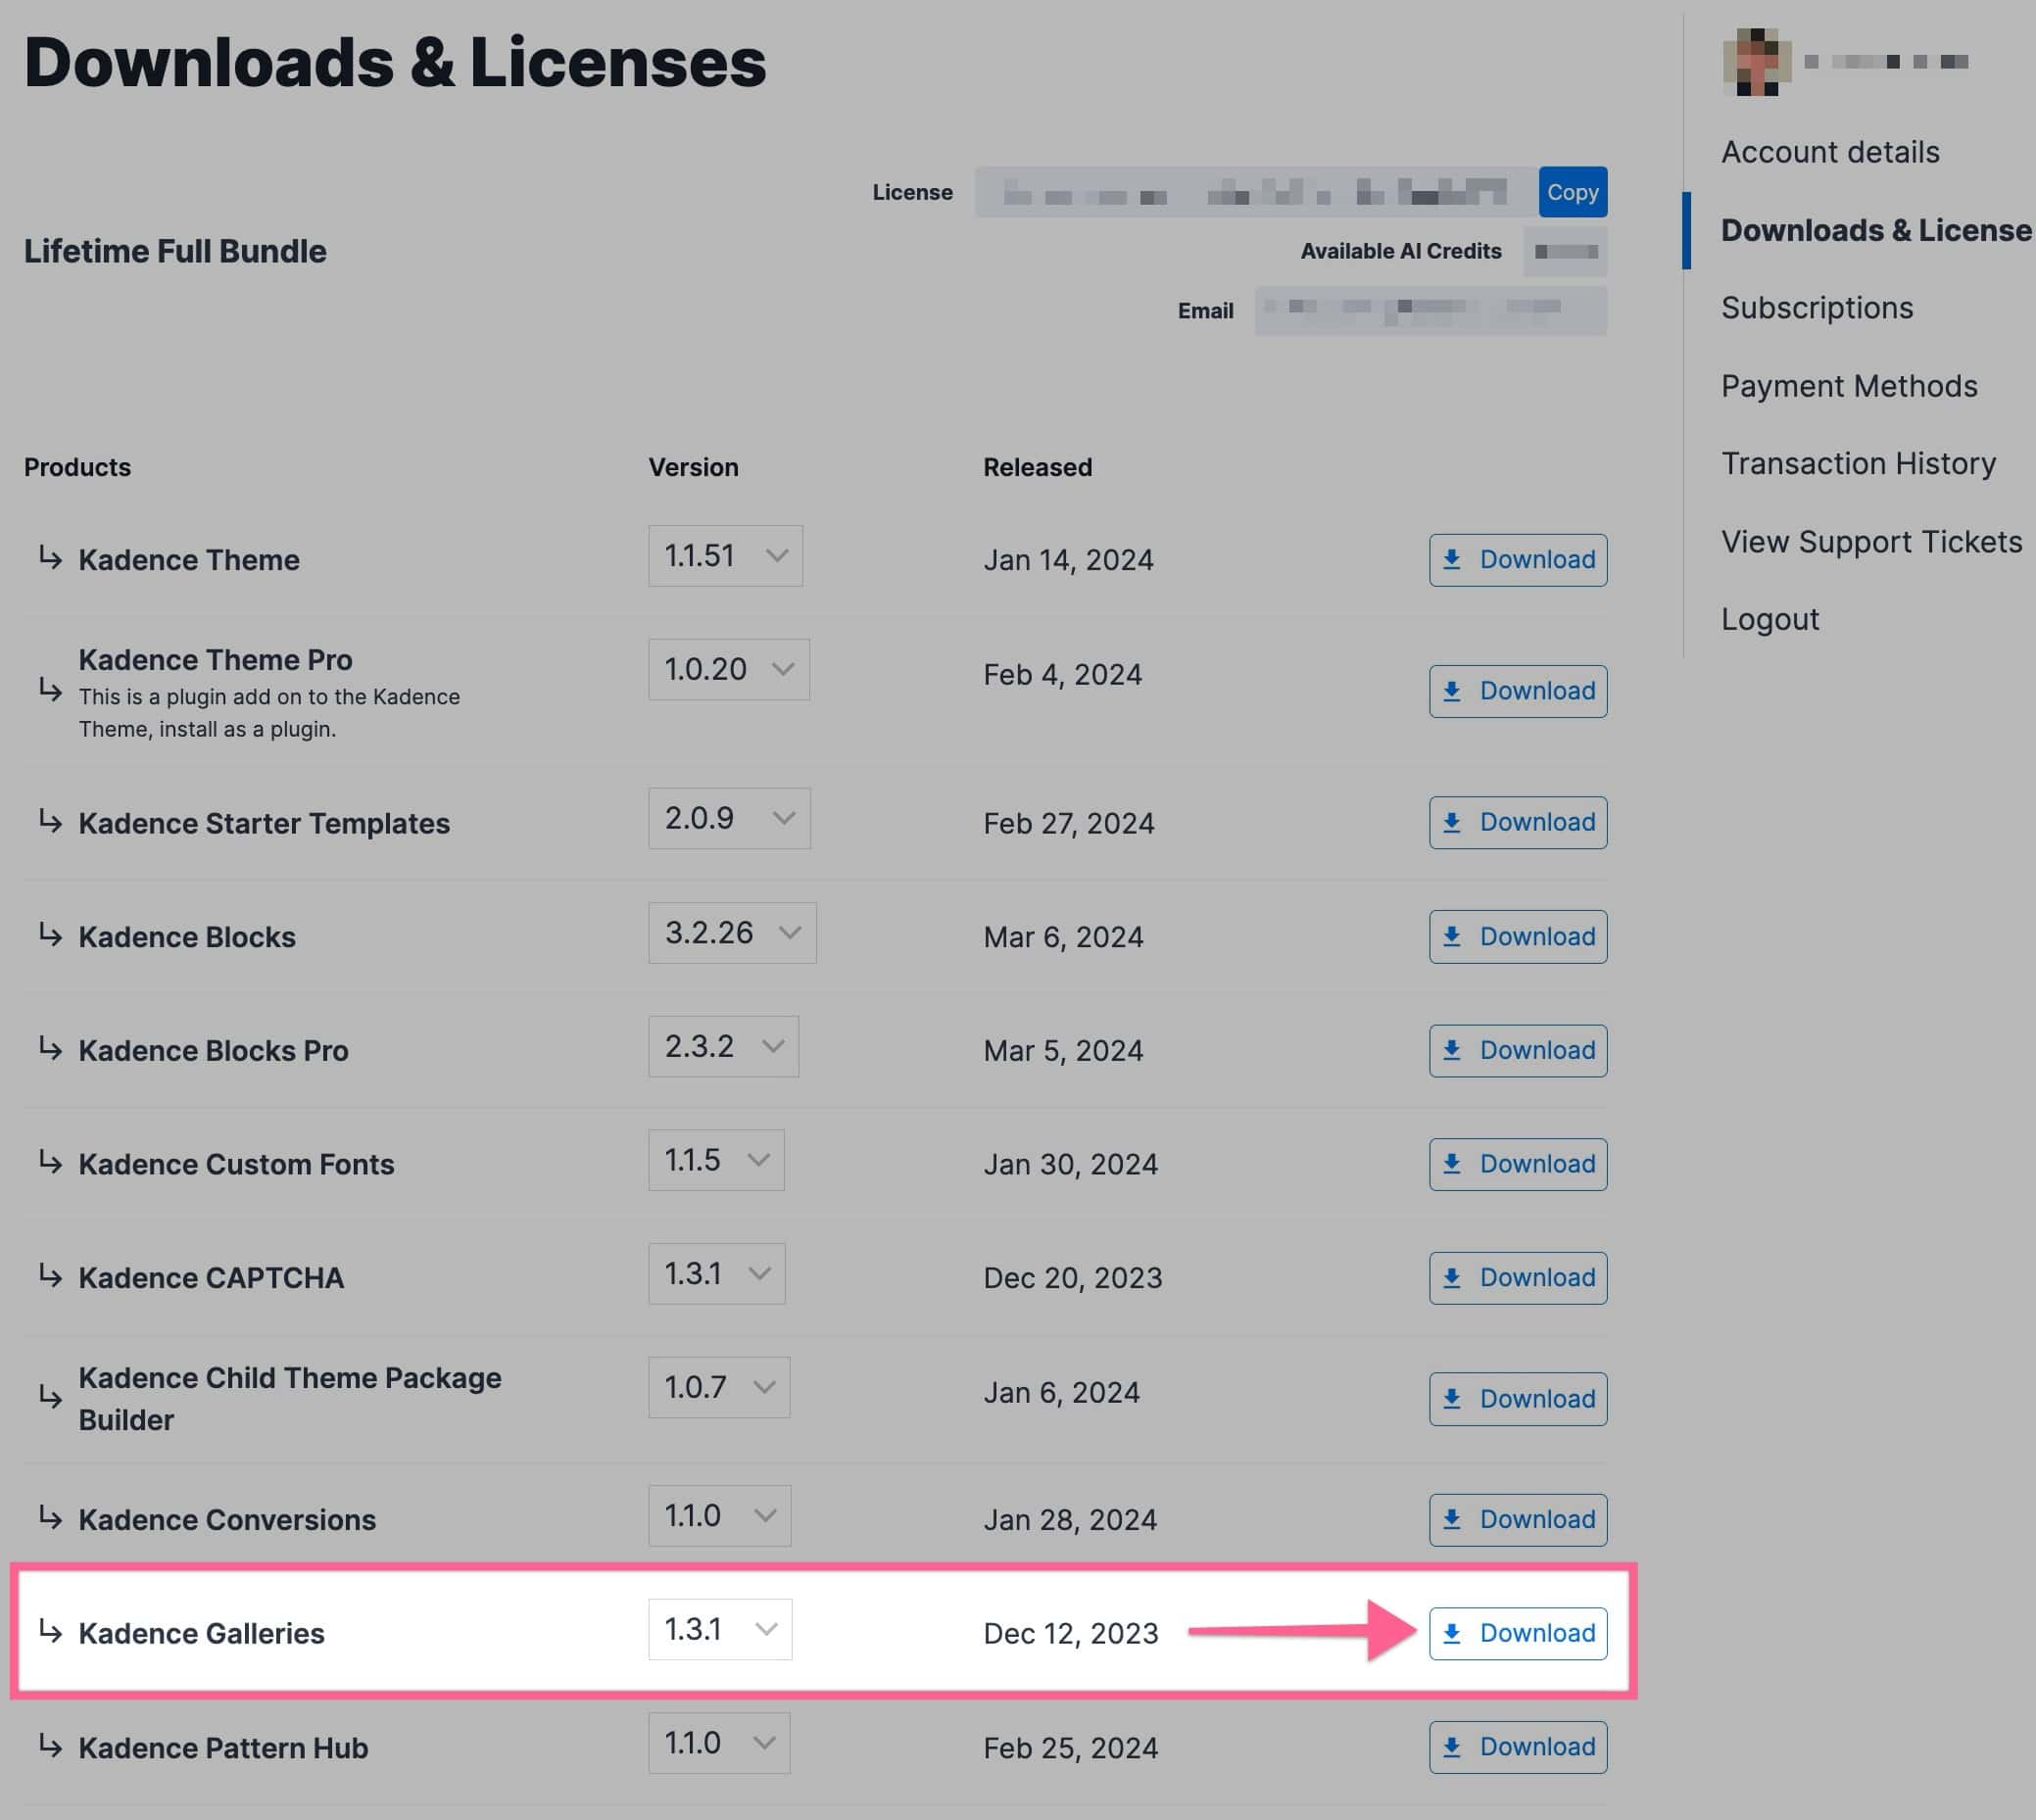Click the Kadence CAPTCHA row arrow icon
Image resolution: width=2036 pixels, height=1820 pixels.
click(50, 1276)
